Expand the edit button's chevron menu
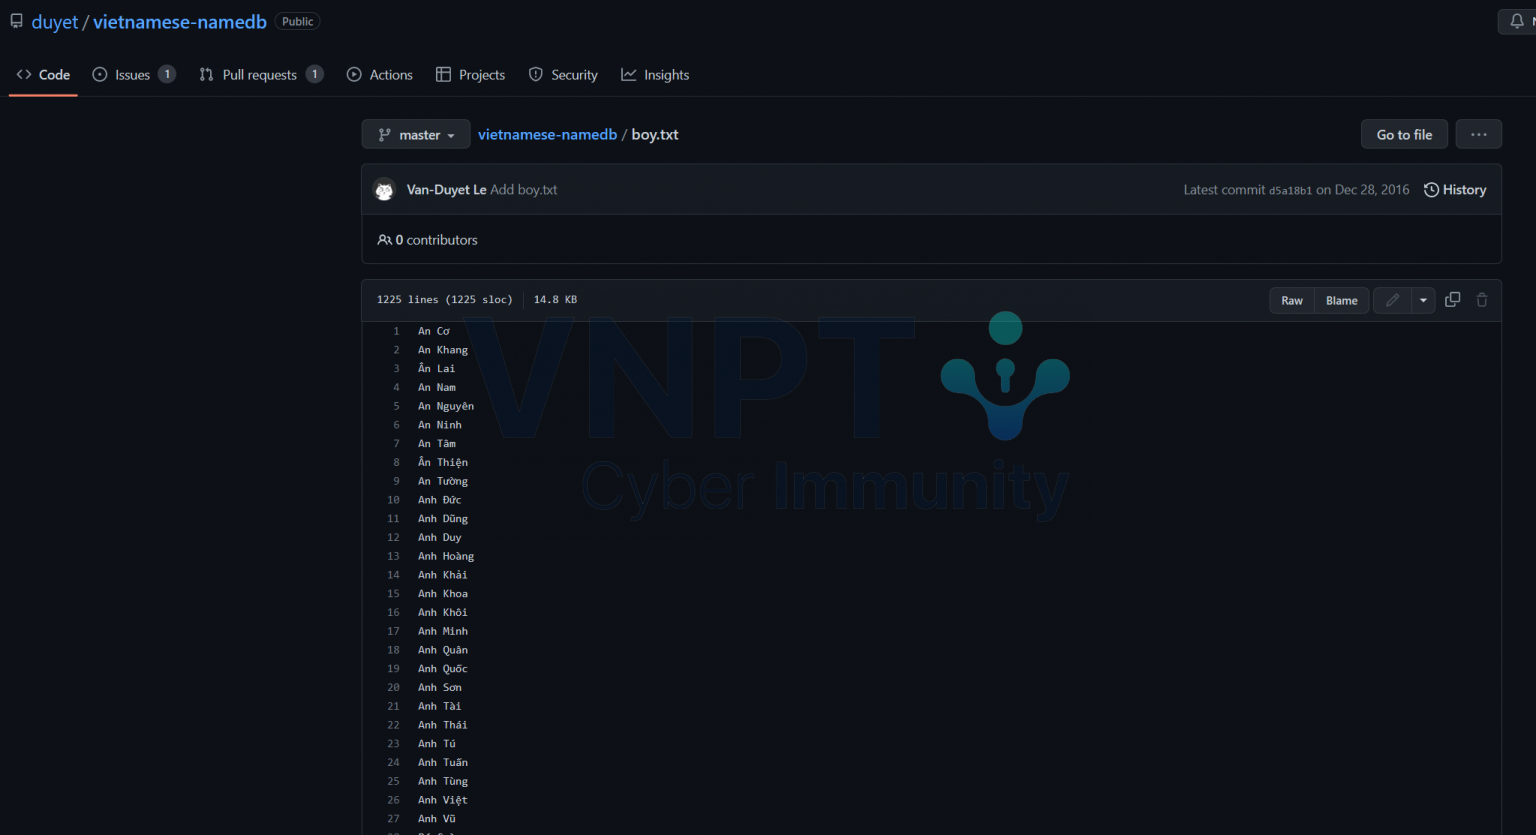Viewport: 1536px width, 835px height. [x=1422, y=300]
